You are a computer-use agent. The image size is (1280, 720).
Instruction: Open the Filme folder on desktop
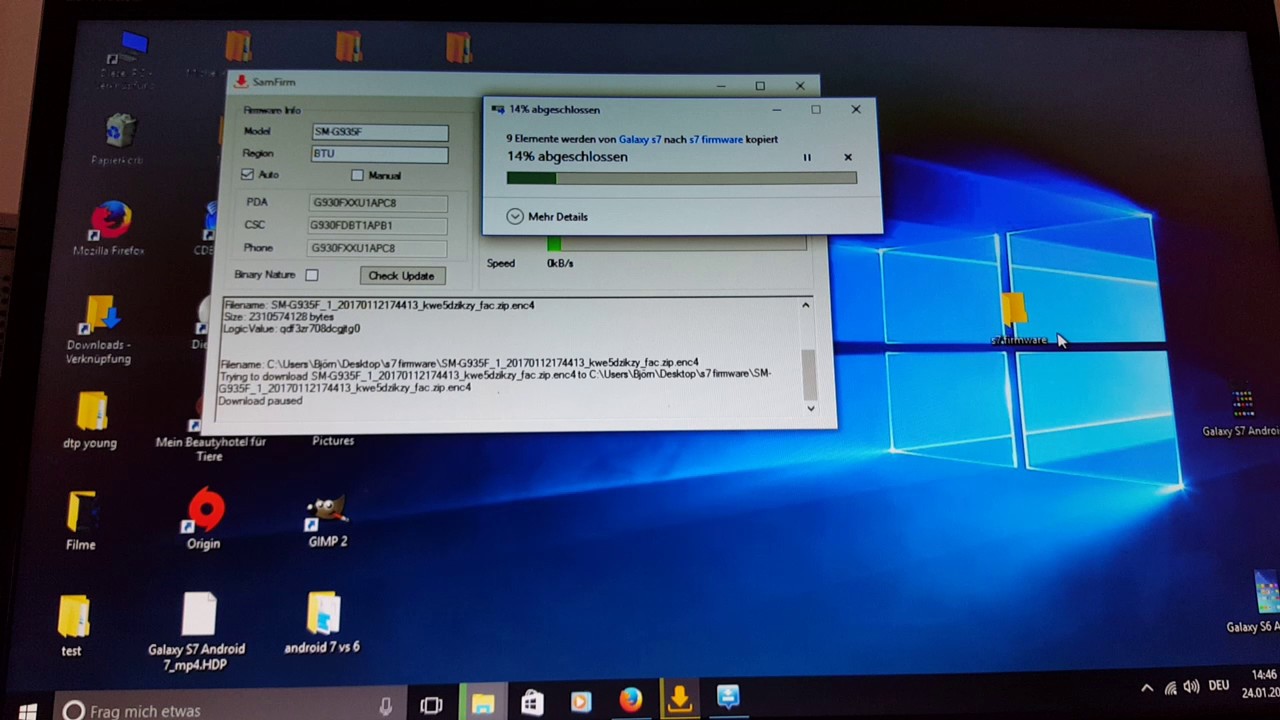[x=81, y=520]
